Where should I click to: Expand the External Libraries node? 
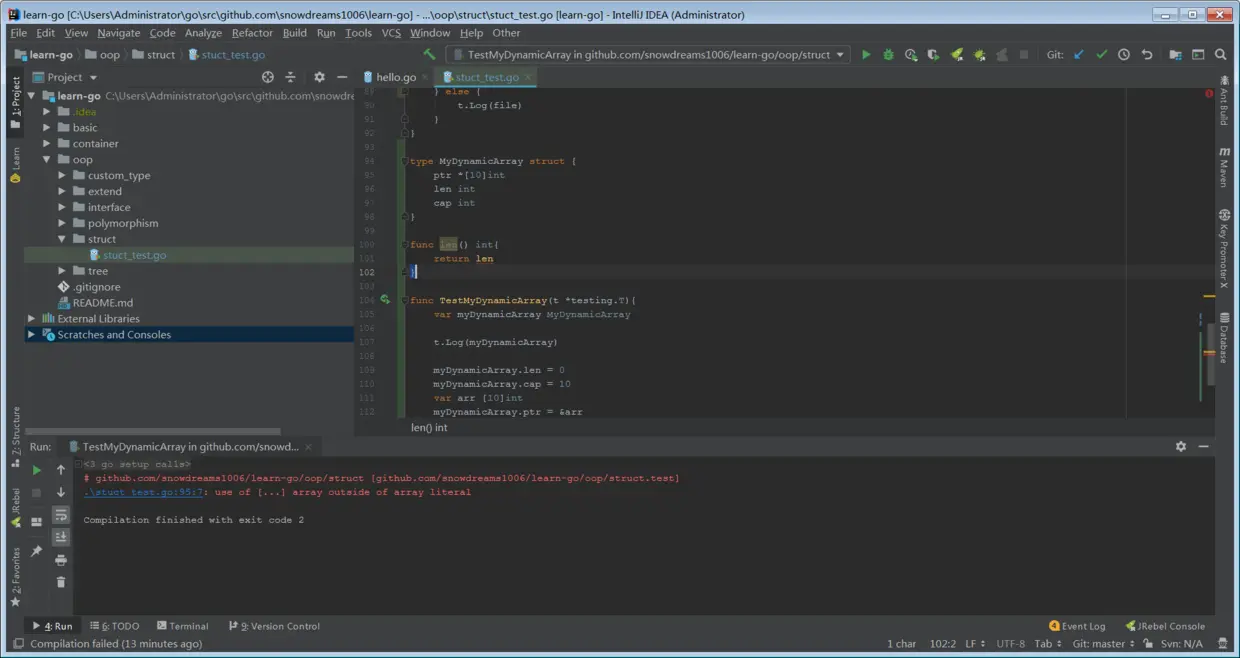click(x=30, y=318)
